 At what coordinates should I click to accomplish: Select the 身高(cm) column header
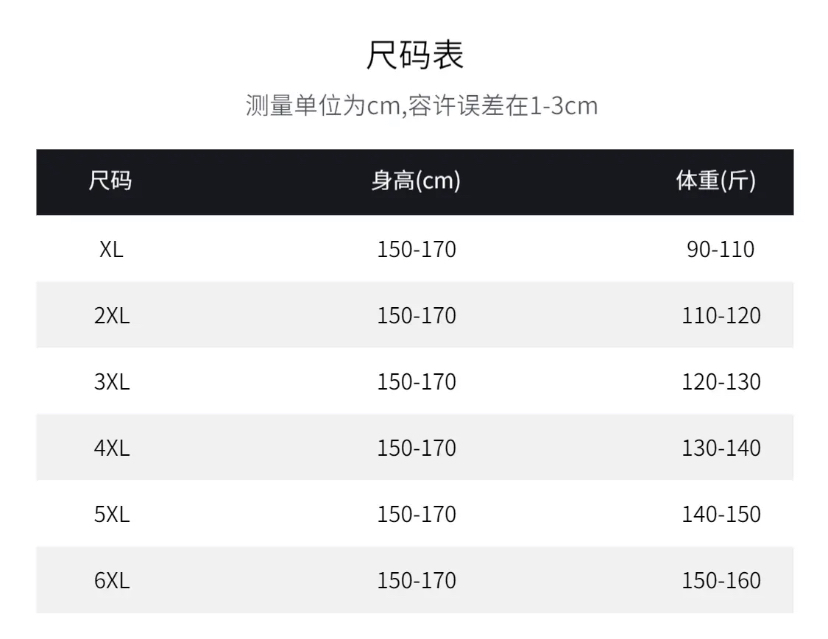(x=416, y=181)
